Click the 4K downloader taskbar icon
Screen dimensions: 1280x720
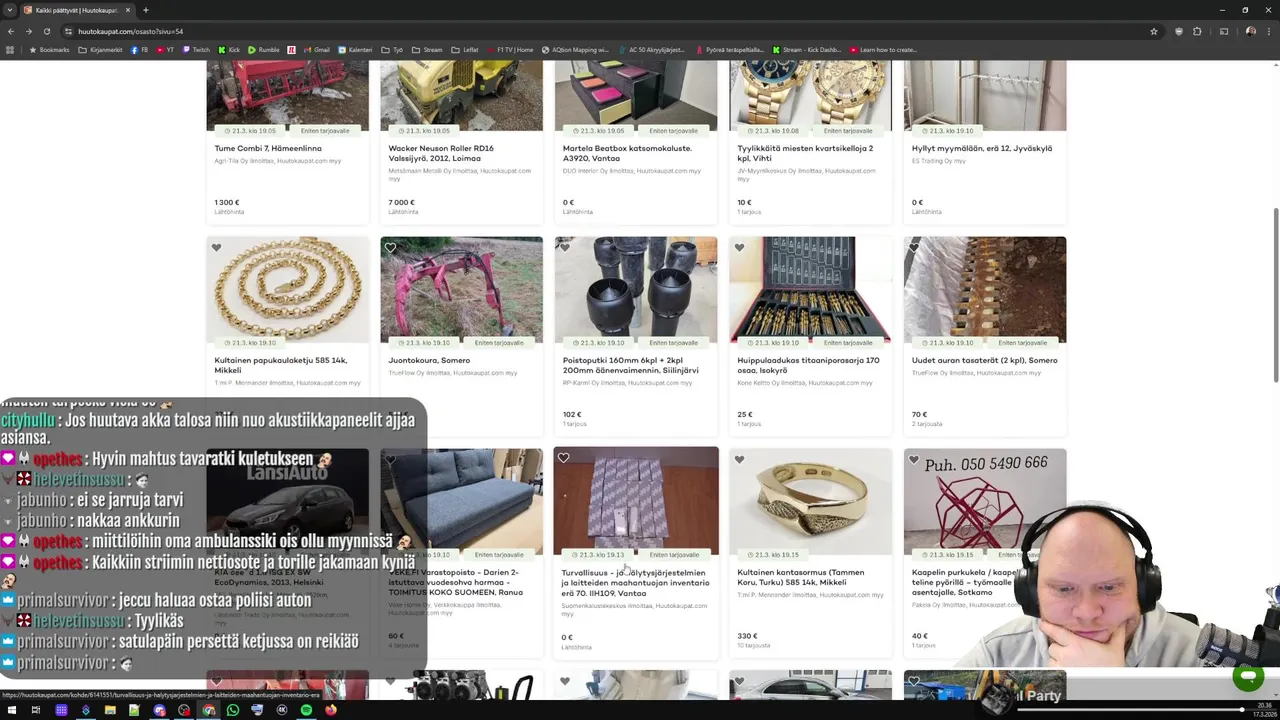(x=282, y=710)
